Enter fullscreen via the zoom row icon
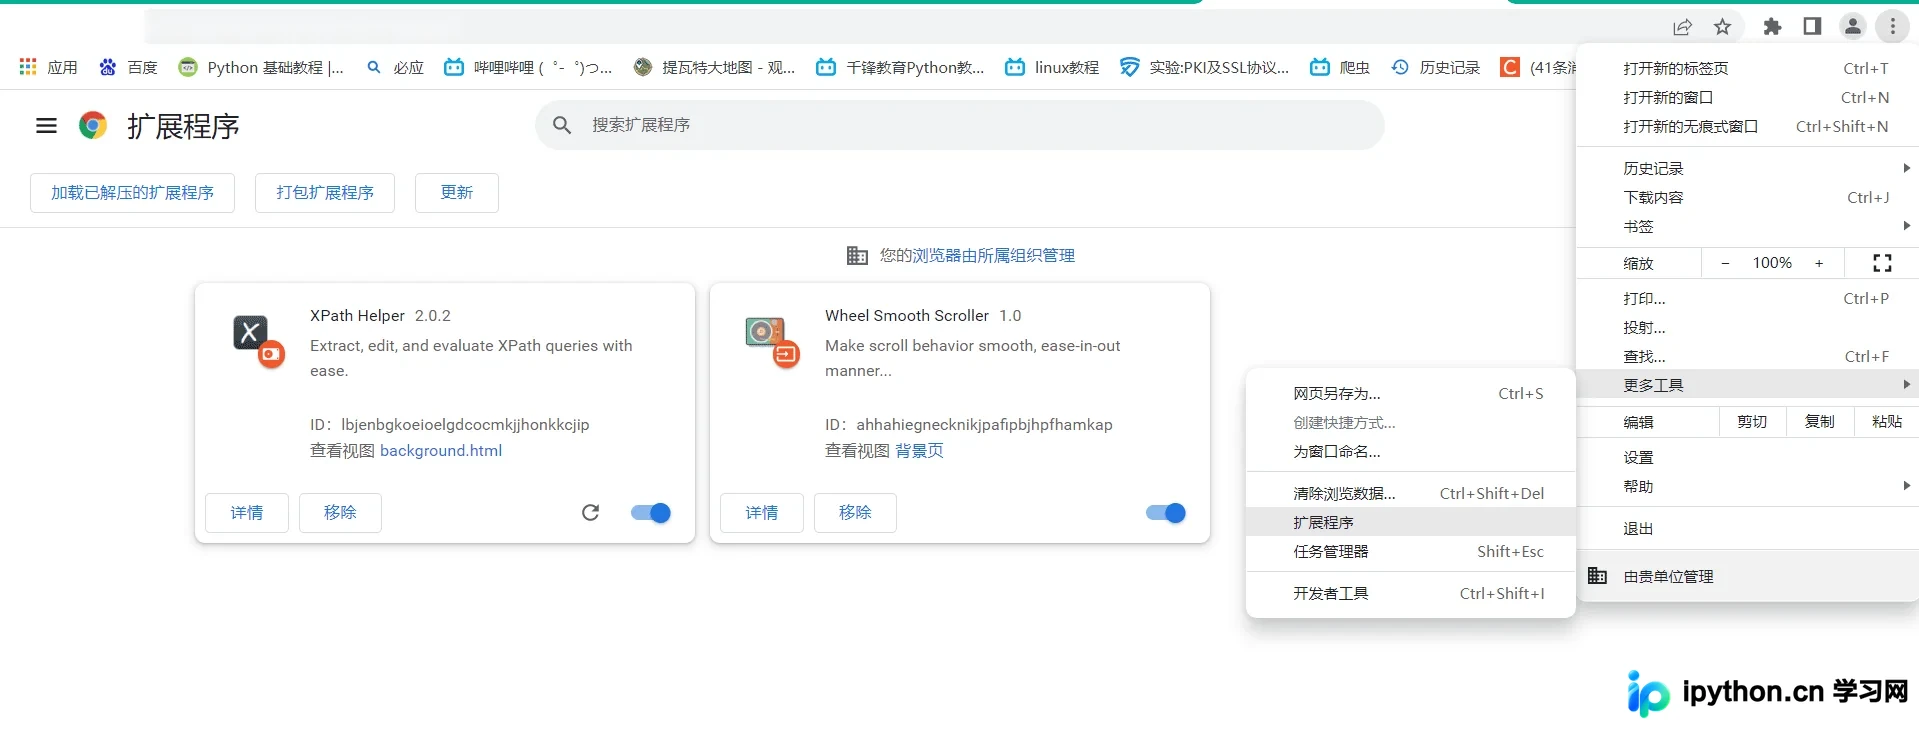The width and height of the screenshot is (1919, 730). tap(1882, 263)
